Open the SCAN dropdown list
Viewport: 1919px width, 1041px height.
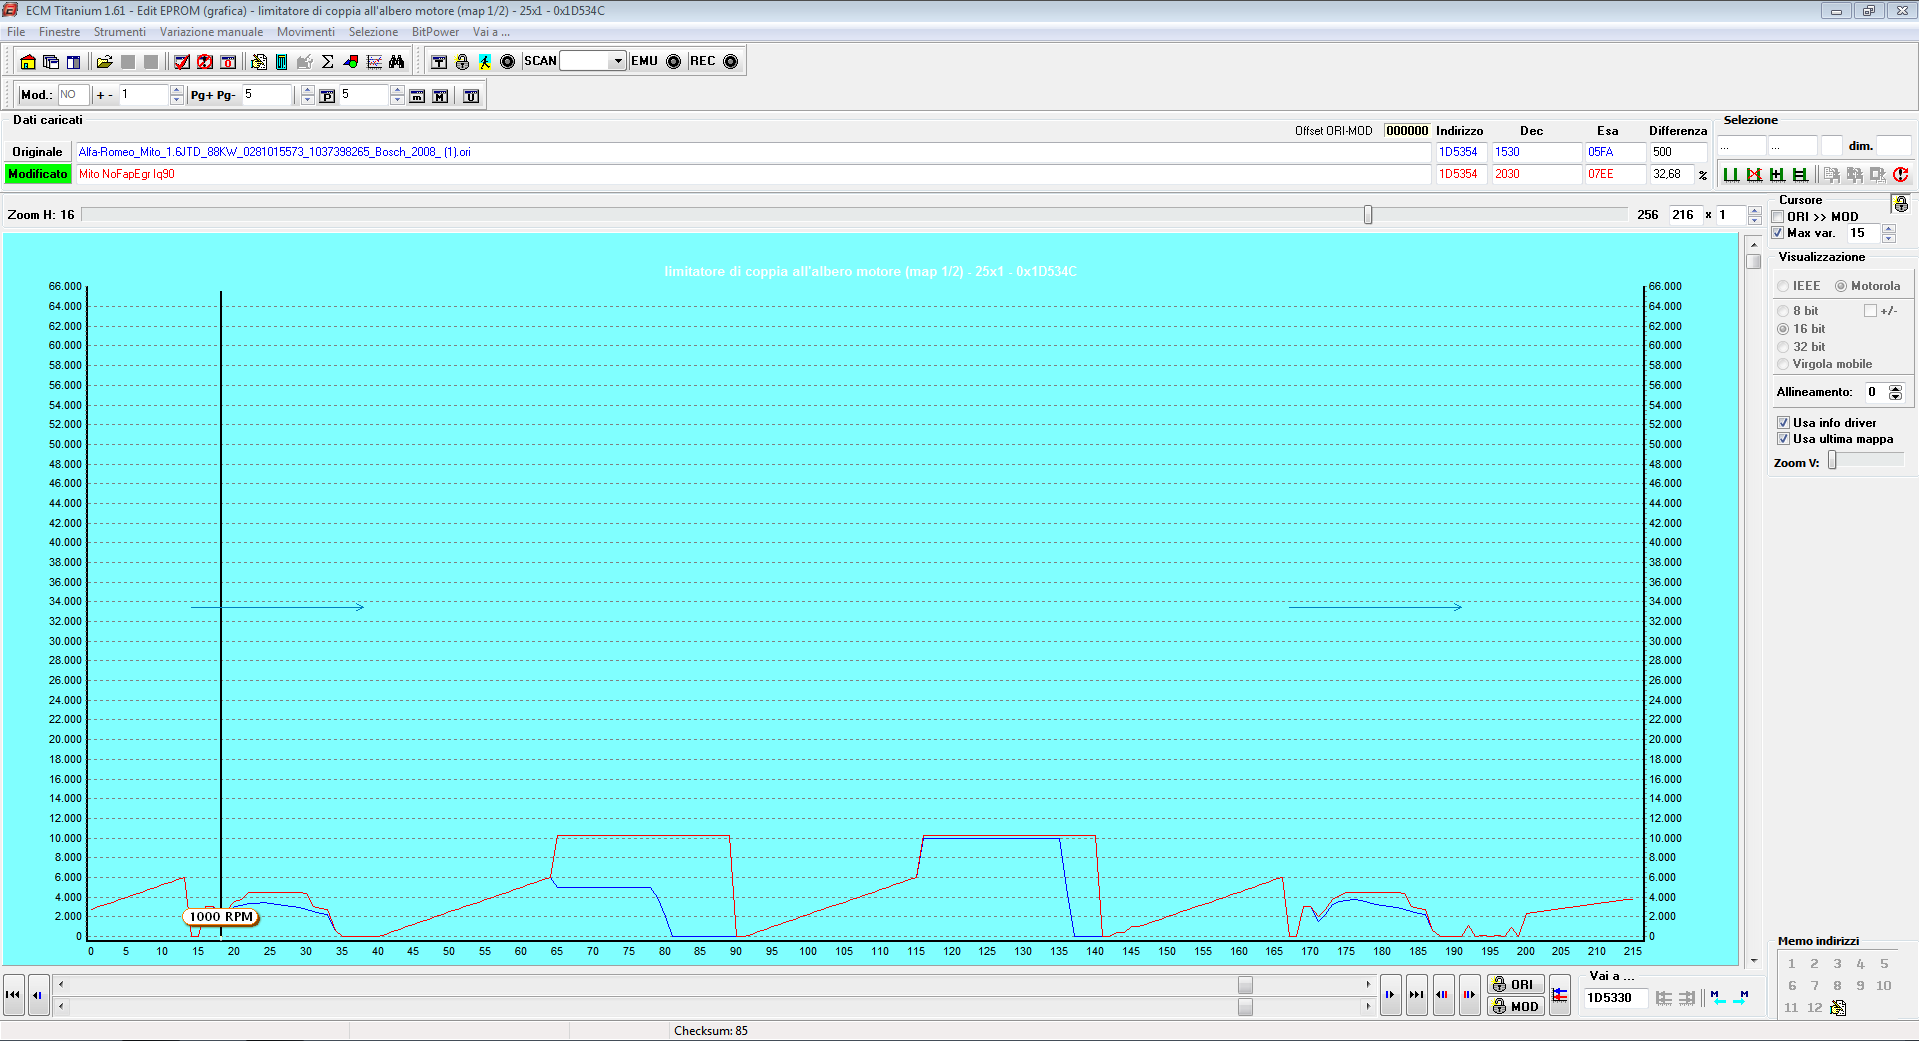coord(617,61)
